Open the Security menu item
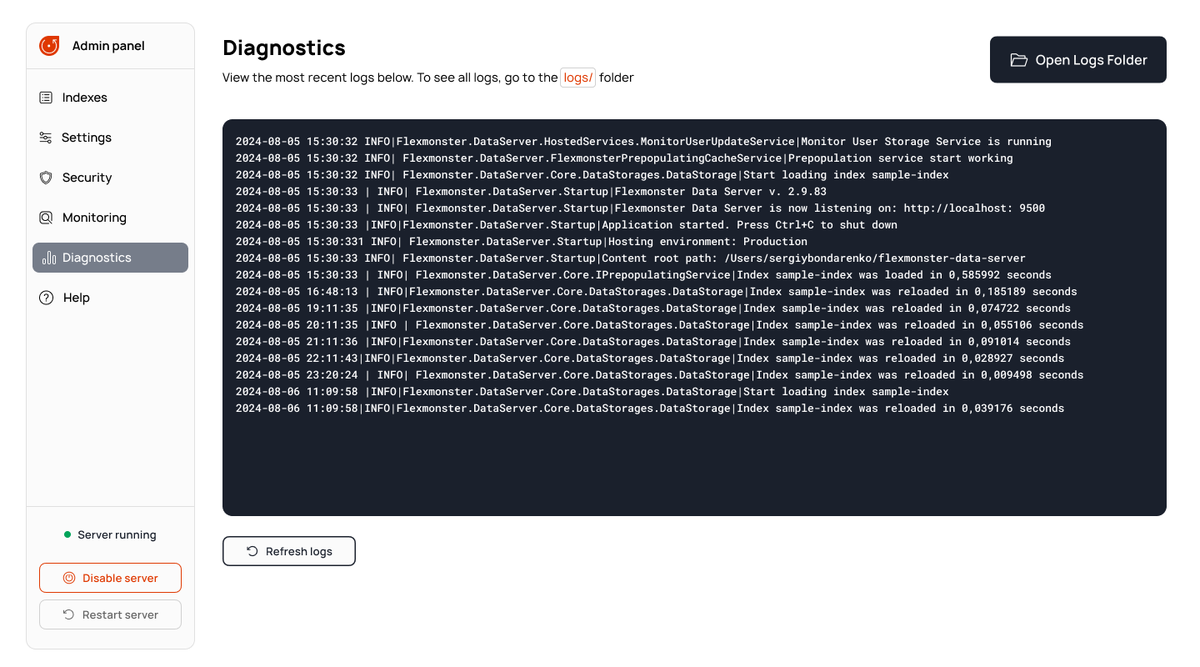The width and height of the screenshot is (1200, 667). (x=110, y=178)
